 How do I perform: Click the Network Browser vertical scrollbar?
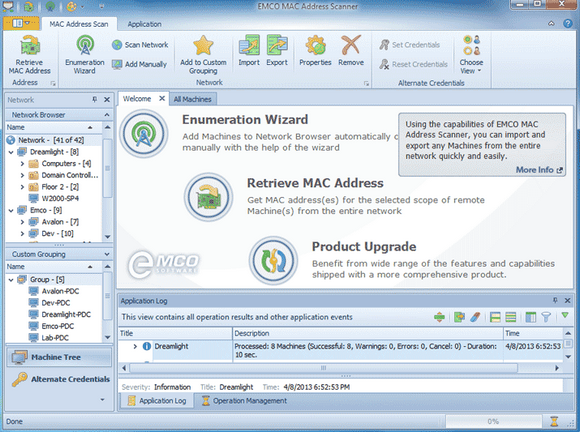(x=108, y=168)
